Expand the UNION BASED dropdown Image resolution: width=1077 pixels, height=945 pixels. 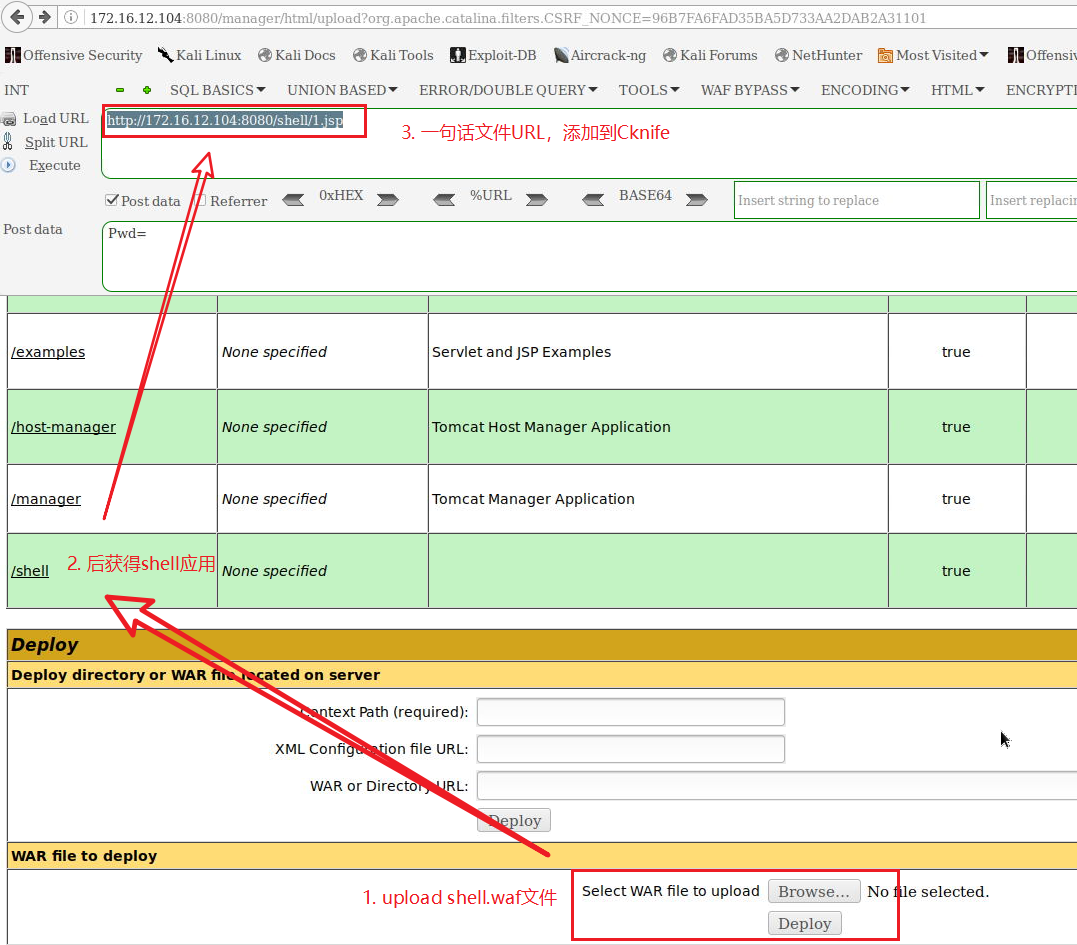pos(342,90)
